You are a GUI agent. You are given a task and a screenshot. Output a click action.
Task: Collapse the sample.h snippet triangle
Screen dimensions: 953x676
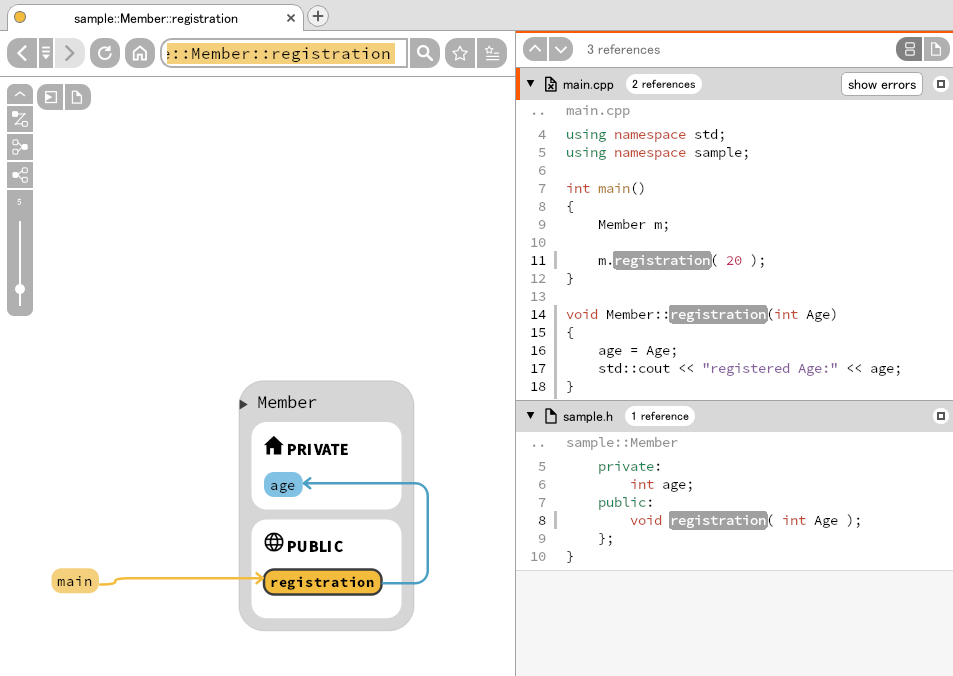[x=529, y=415]
